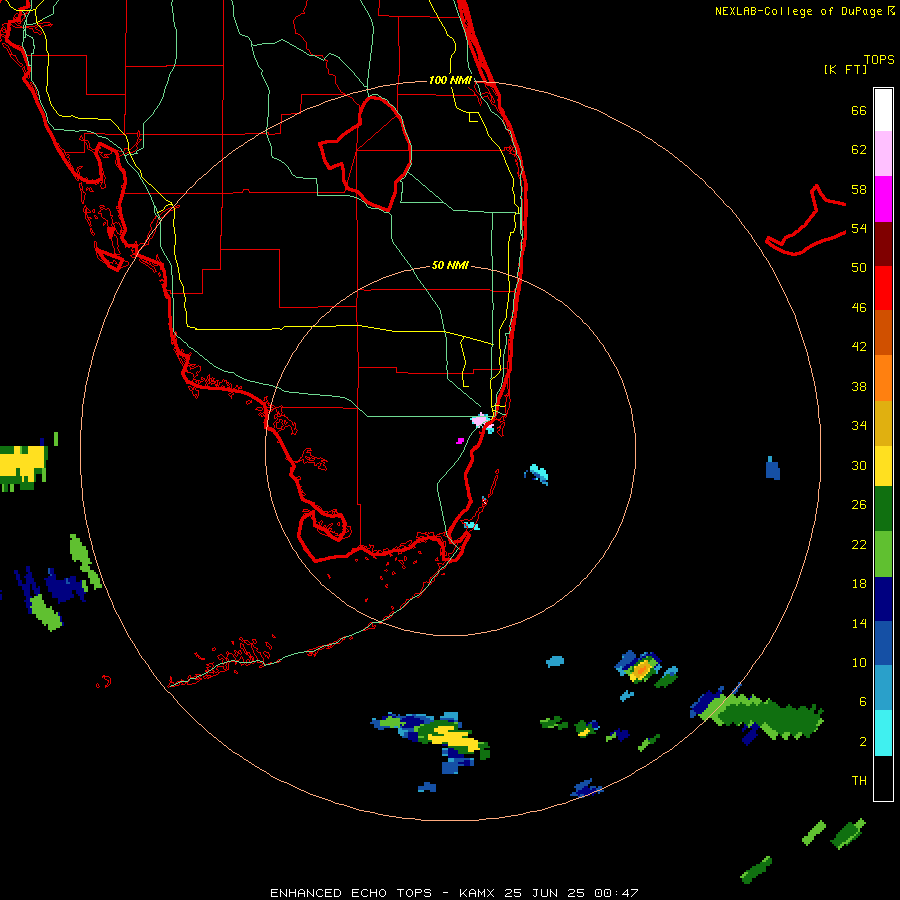This screenshot has width=900, height=900.
Task: Click the TH legend label
Action: (x=859, y=781)
